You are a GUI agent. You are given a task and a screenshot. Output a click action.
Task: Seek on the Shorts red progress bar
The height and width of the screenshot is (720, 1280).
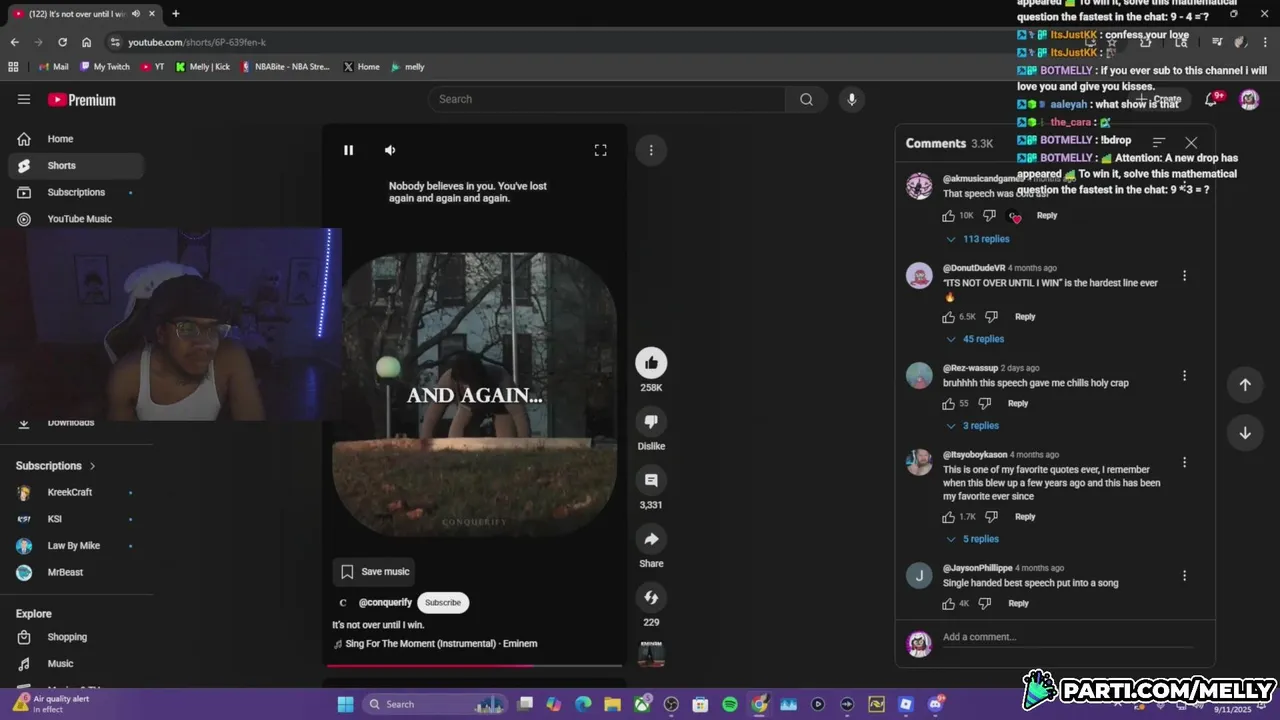(x=474, y=665)
